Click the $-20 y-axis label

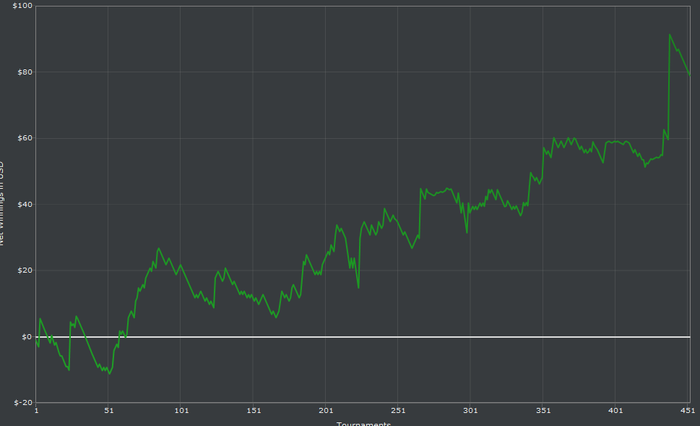click(23, 403)
